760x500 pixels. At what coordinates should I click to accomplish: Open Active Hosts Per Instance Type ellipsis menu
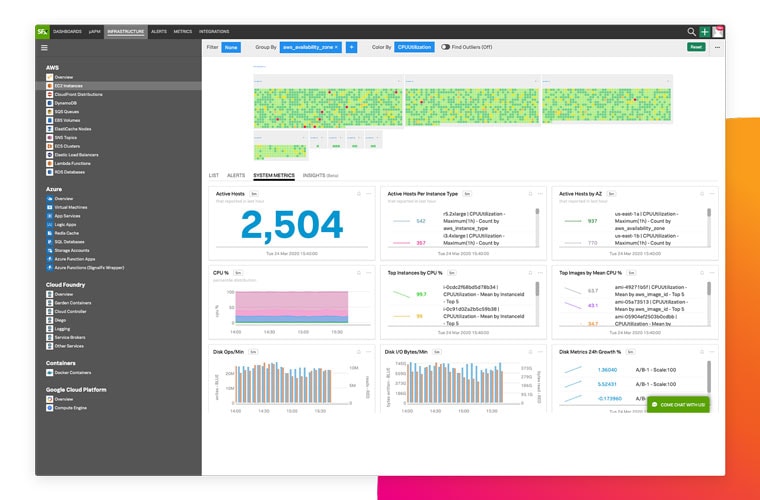tap(540, 194)
